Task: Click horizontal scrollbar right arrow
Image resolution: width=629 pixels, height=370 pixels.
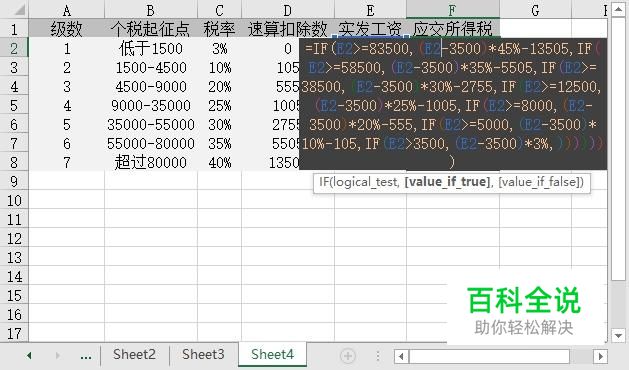Action: point(601,356)
